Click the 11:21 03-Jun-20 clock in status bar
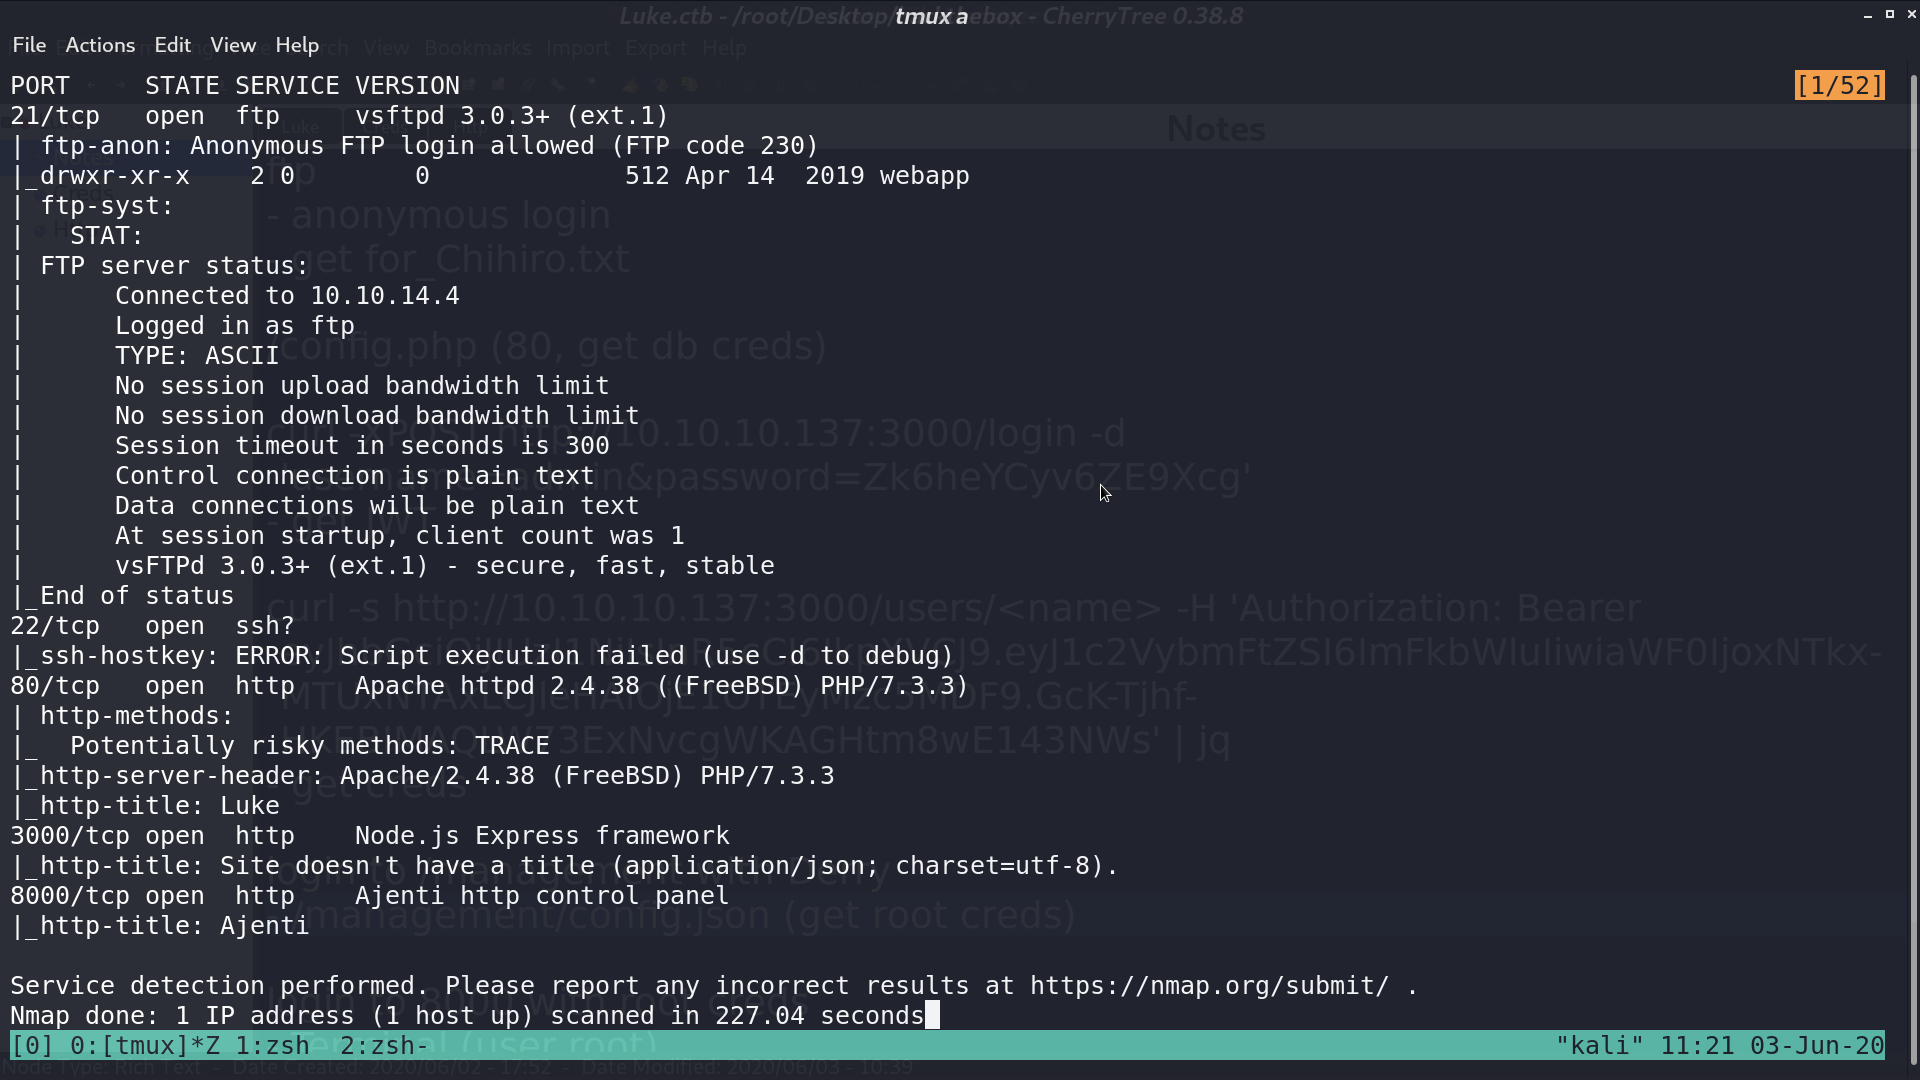This screenshot has width=1920, height=1080. point(1772,1046)
